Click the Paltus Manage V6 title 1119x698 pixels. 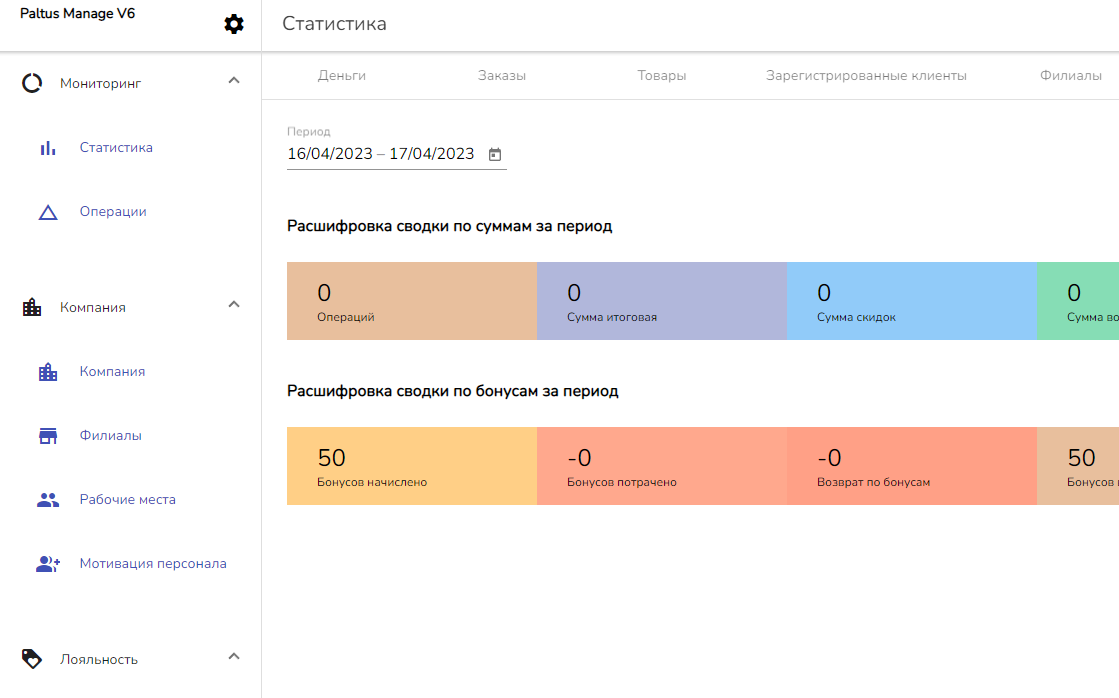point(77,14)
